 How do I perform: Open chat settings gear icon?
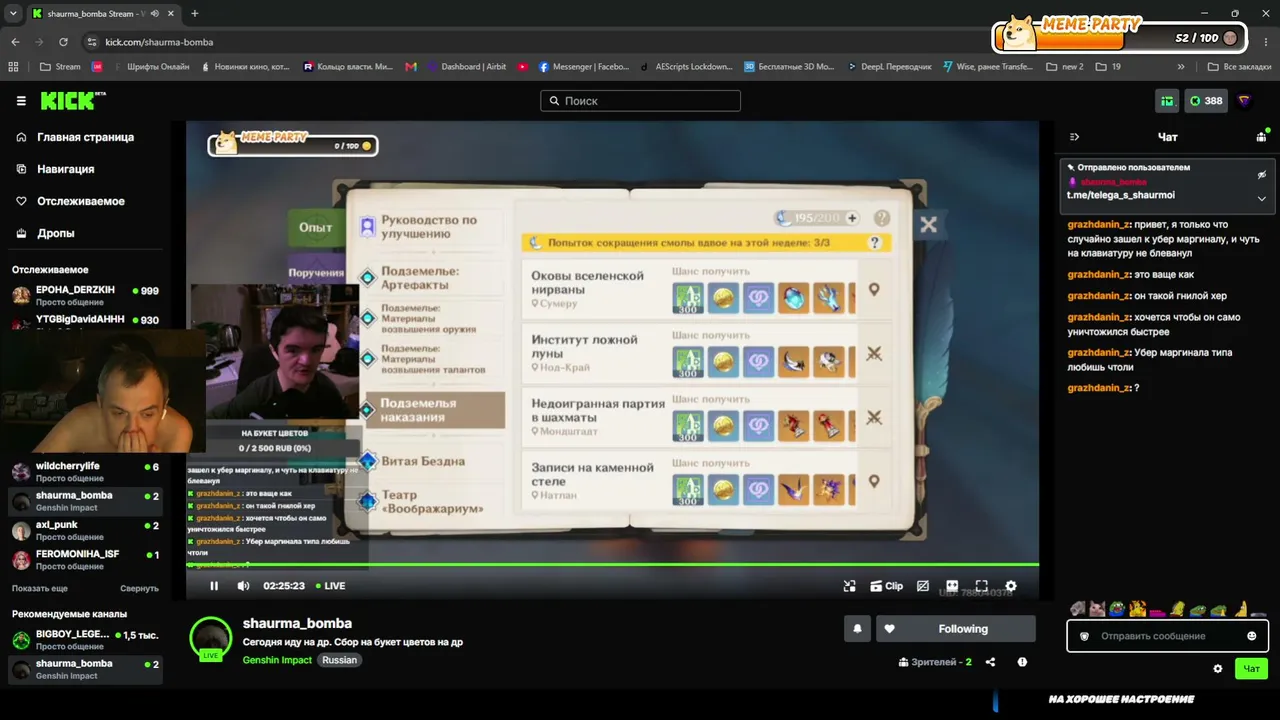click(x=1217, y=669)
